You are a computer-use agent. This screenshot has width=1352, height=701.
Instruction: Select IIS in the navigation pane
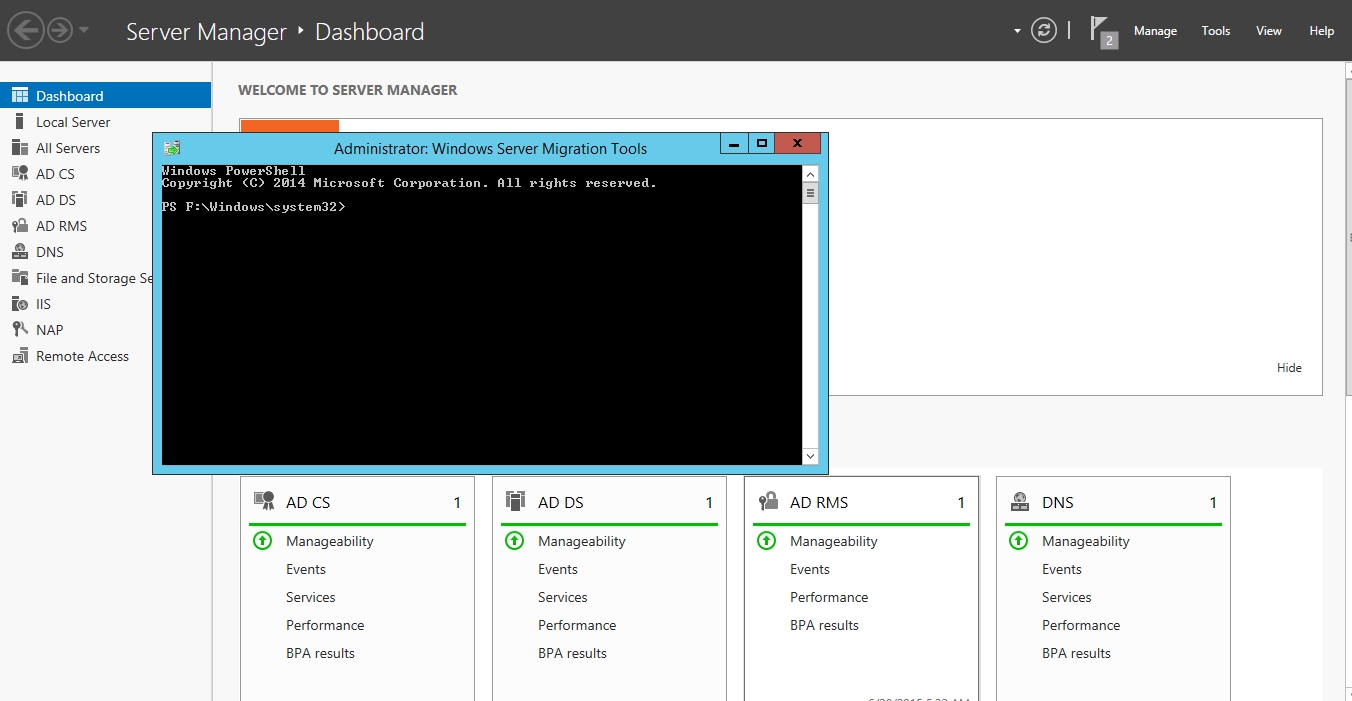coord(43,304)
